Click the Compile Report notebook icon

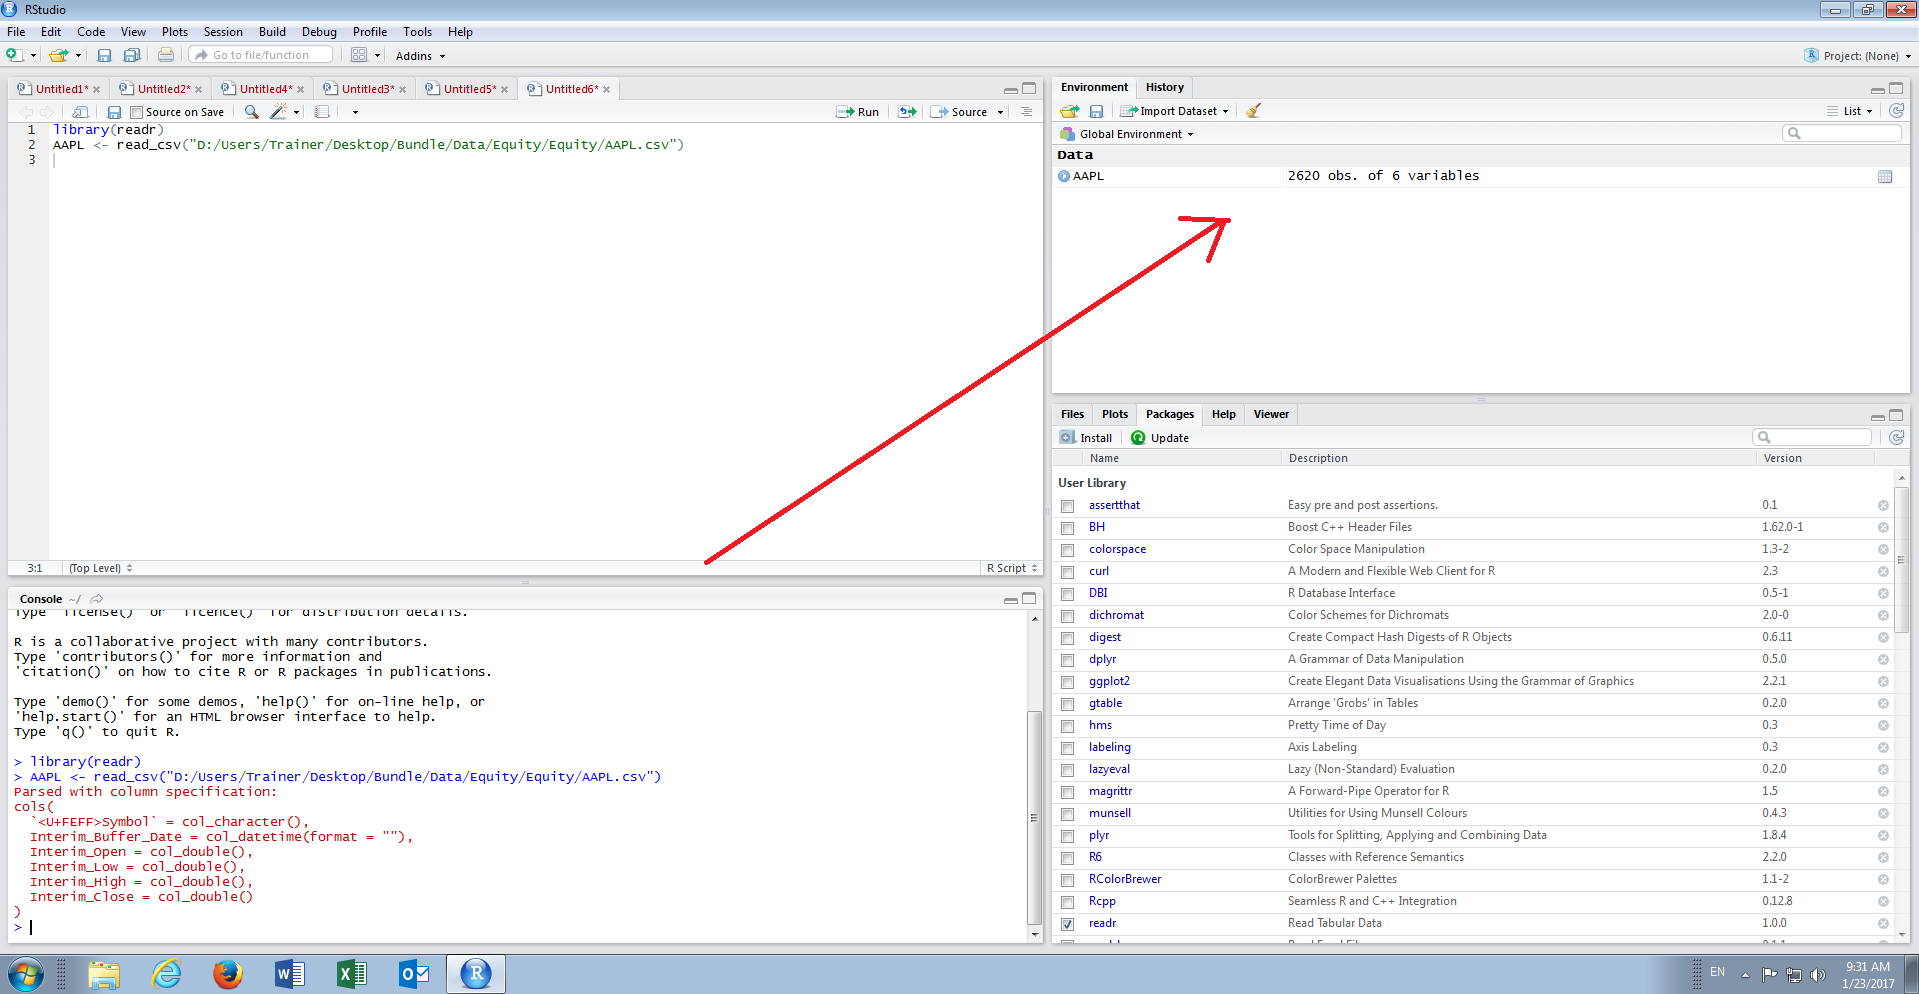322,112
